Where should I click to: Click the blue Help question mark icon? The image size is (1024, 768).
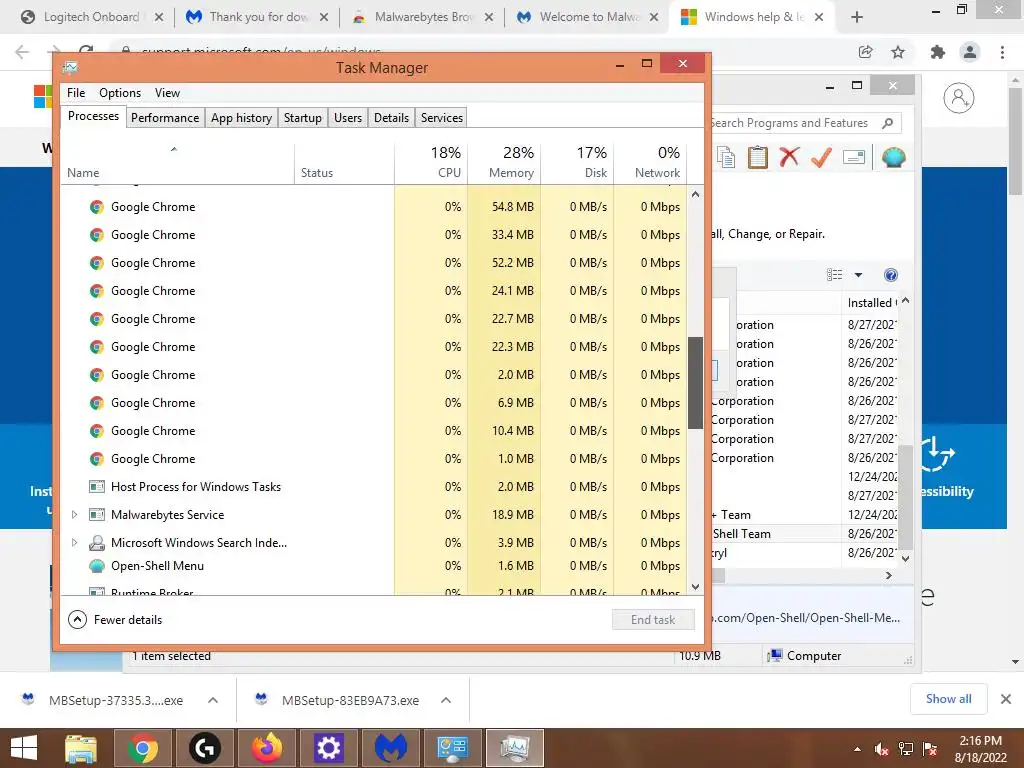[x=891, y=275]
